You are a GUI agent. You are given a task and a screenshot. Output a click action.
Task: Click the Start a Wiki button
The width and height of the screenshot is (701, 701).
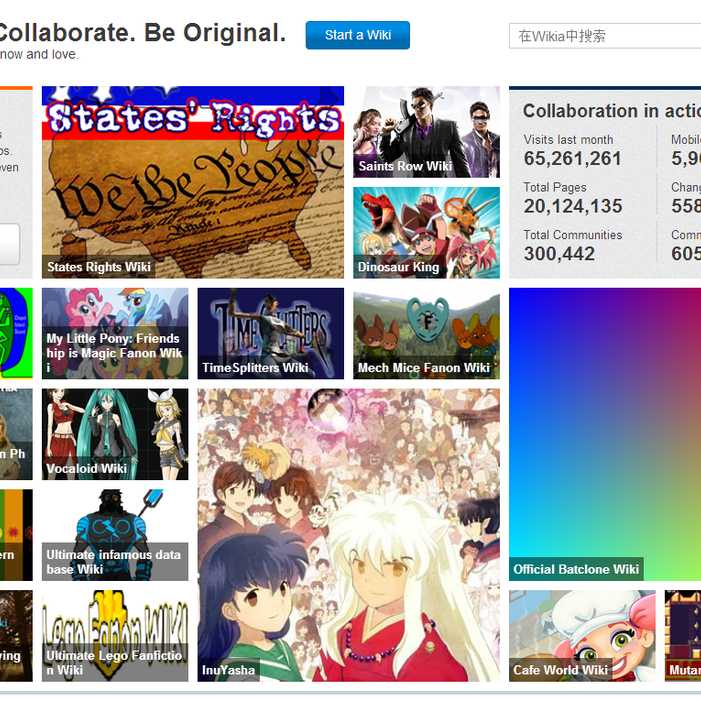[358, 35]
